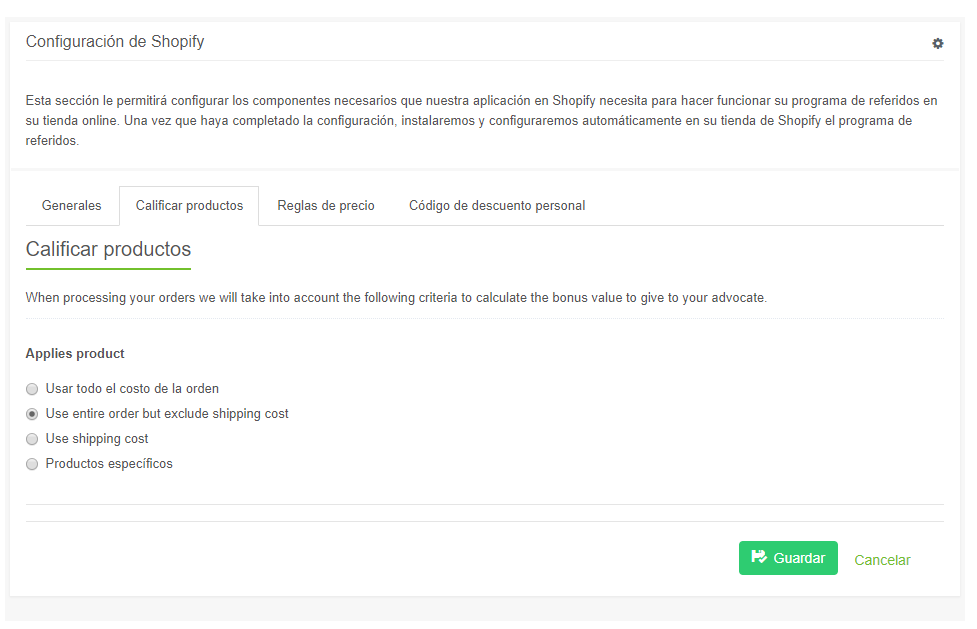Go to Código de descuento personal tab
Screen dimensions: 977x629
[497, 206]
